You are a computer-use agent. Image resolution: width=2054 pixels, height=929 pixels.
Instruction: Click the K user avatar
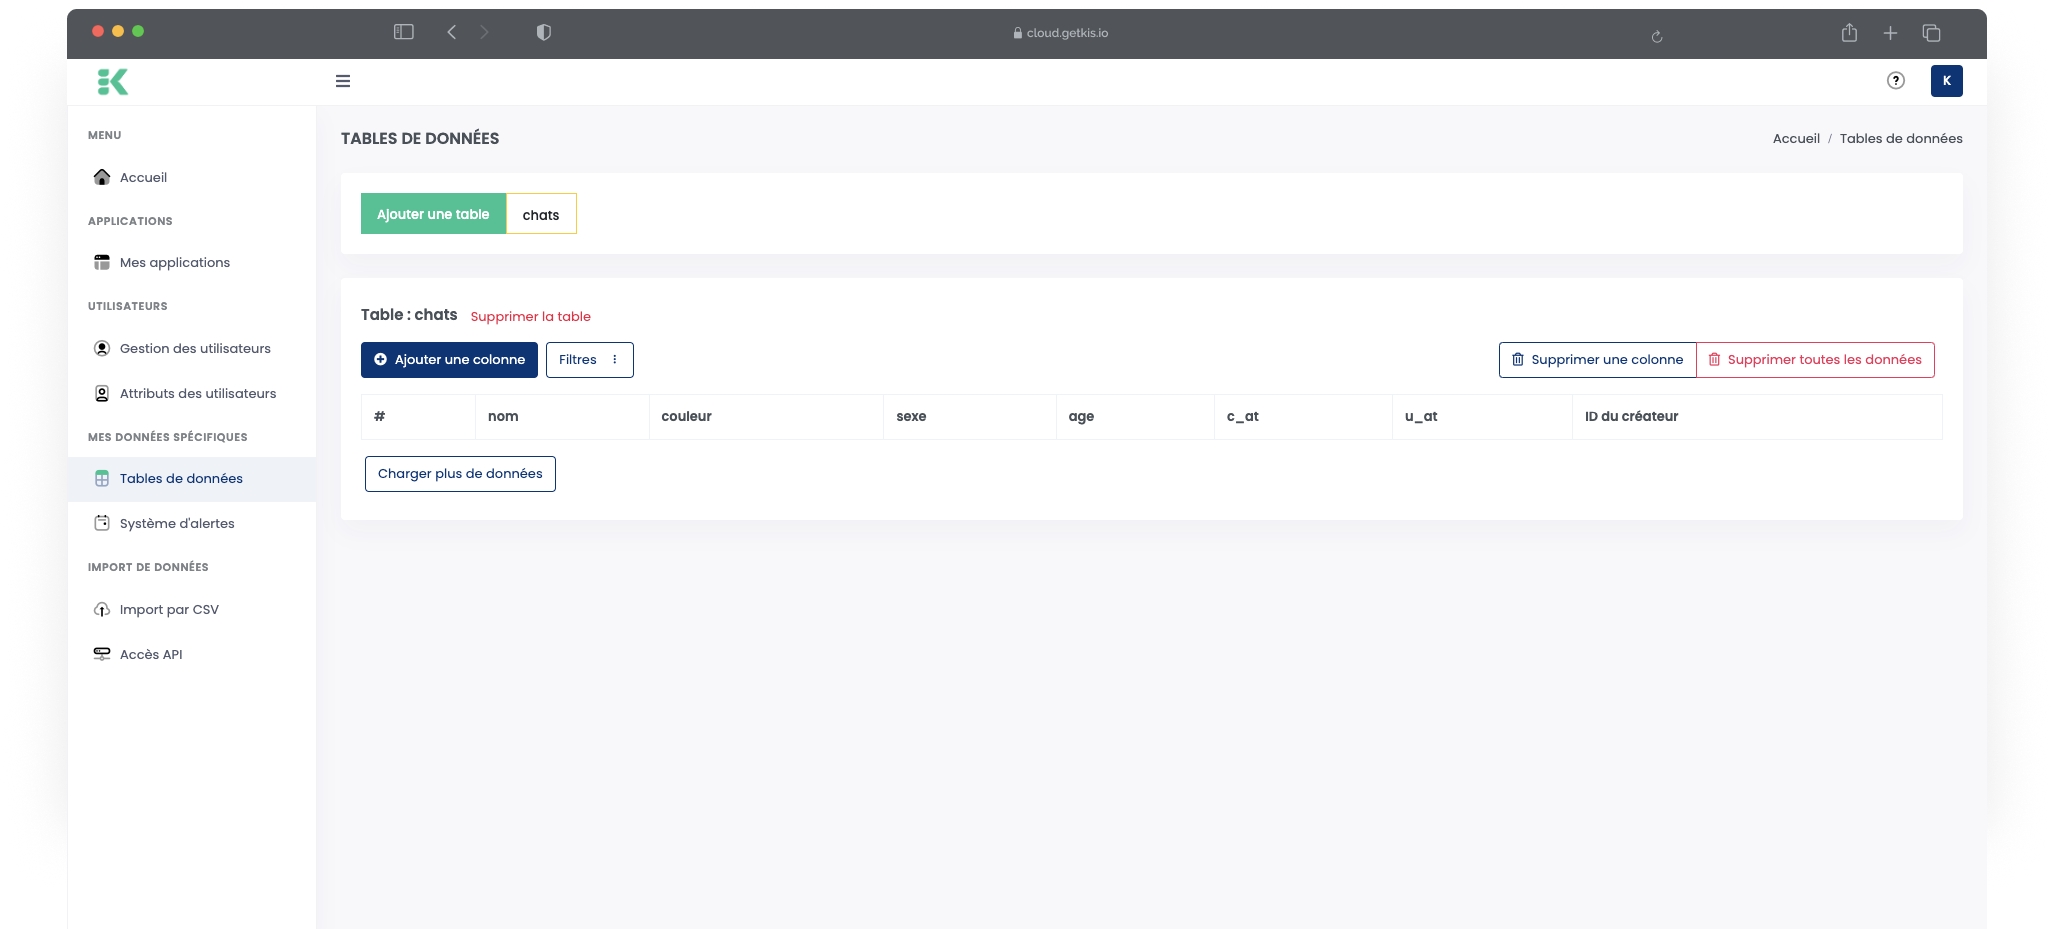(1946, 81)
